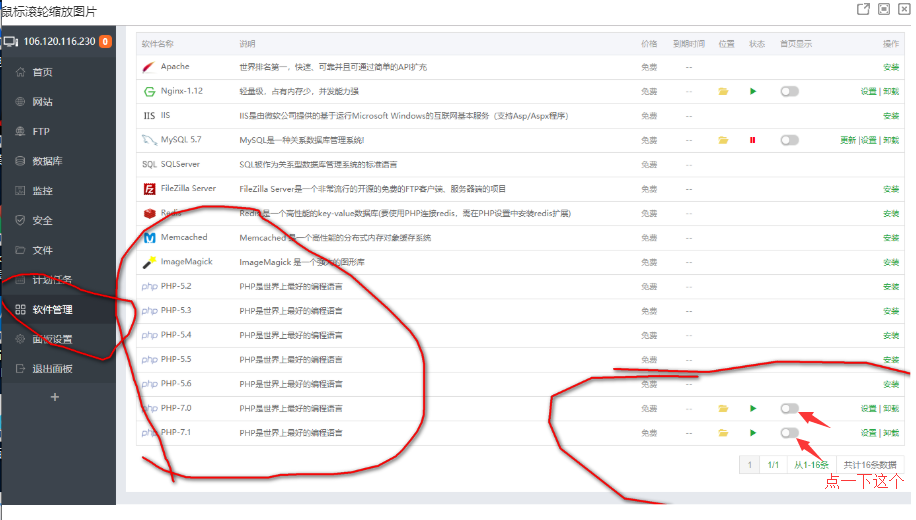This screenshot has width=916, height=520.
Task: Close the image viewer at top right
Action: [x=904, y=9]
